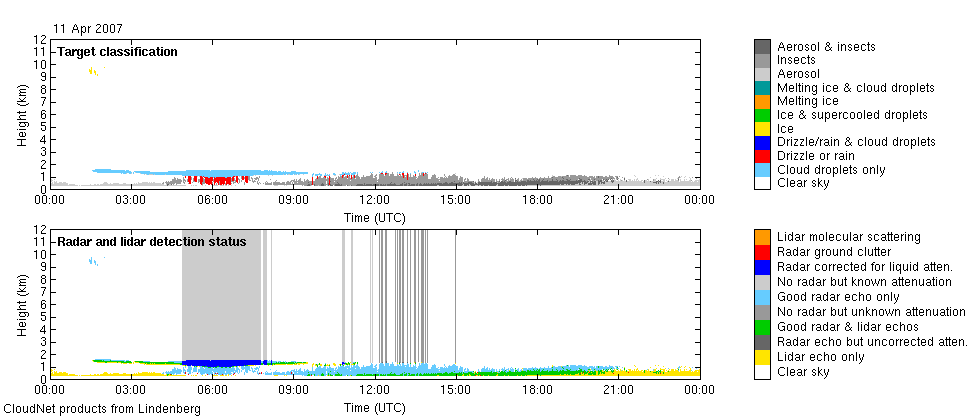
Task: Click the Cloud droplets only legend swatch
Action: (762, 170)
